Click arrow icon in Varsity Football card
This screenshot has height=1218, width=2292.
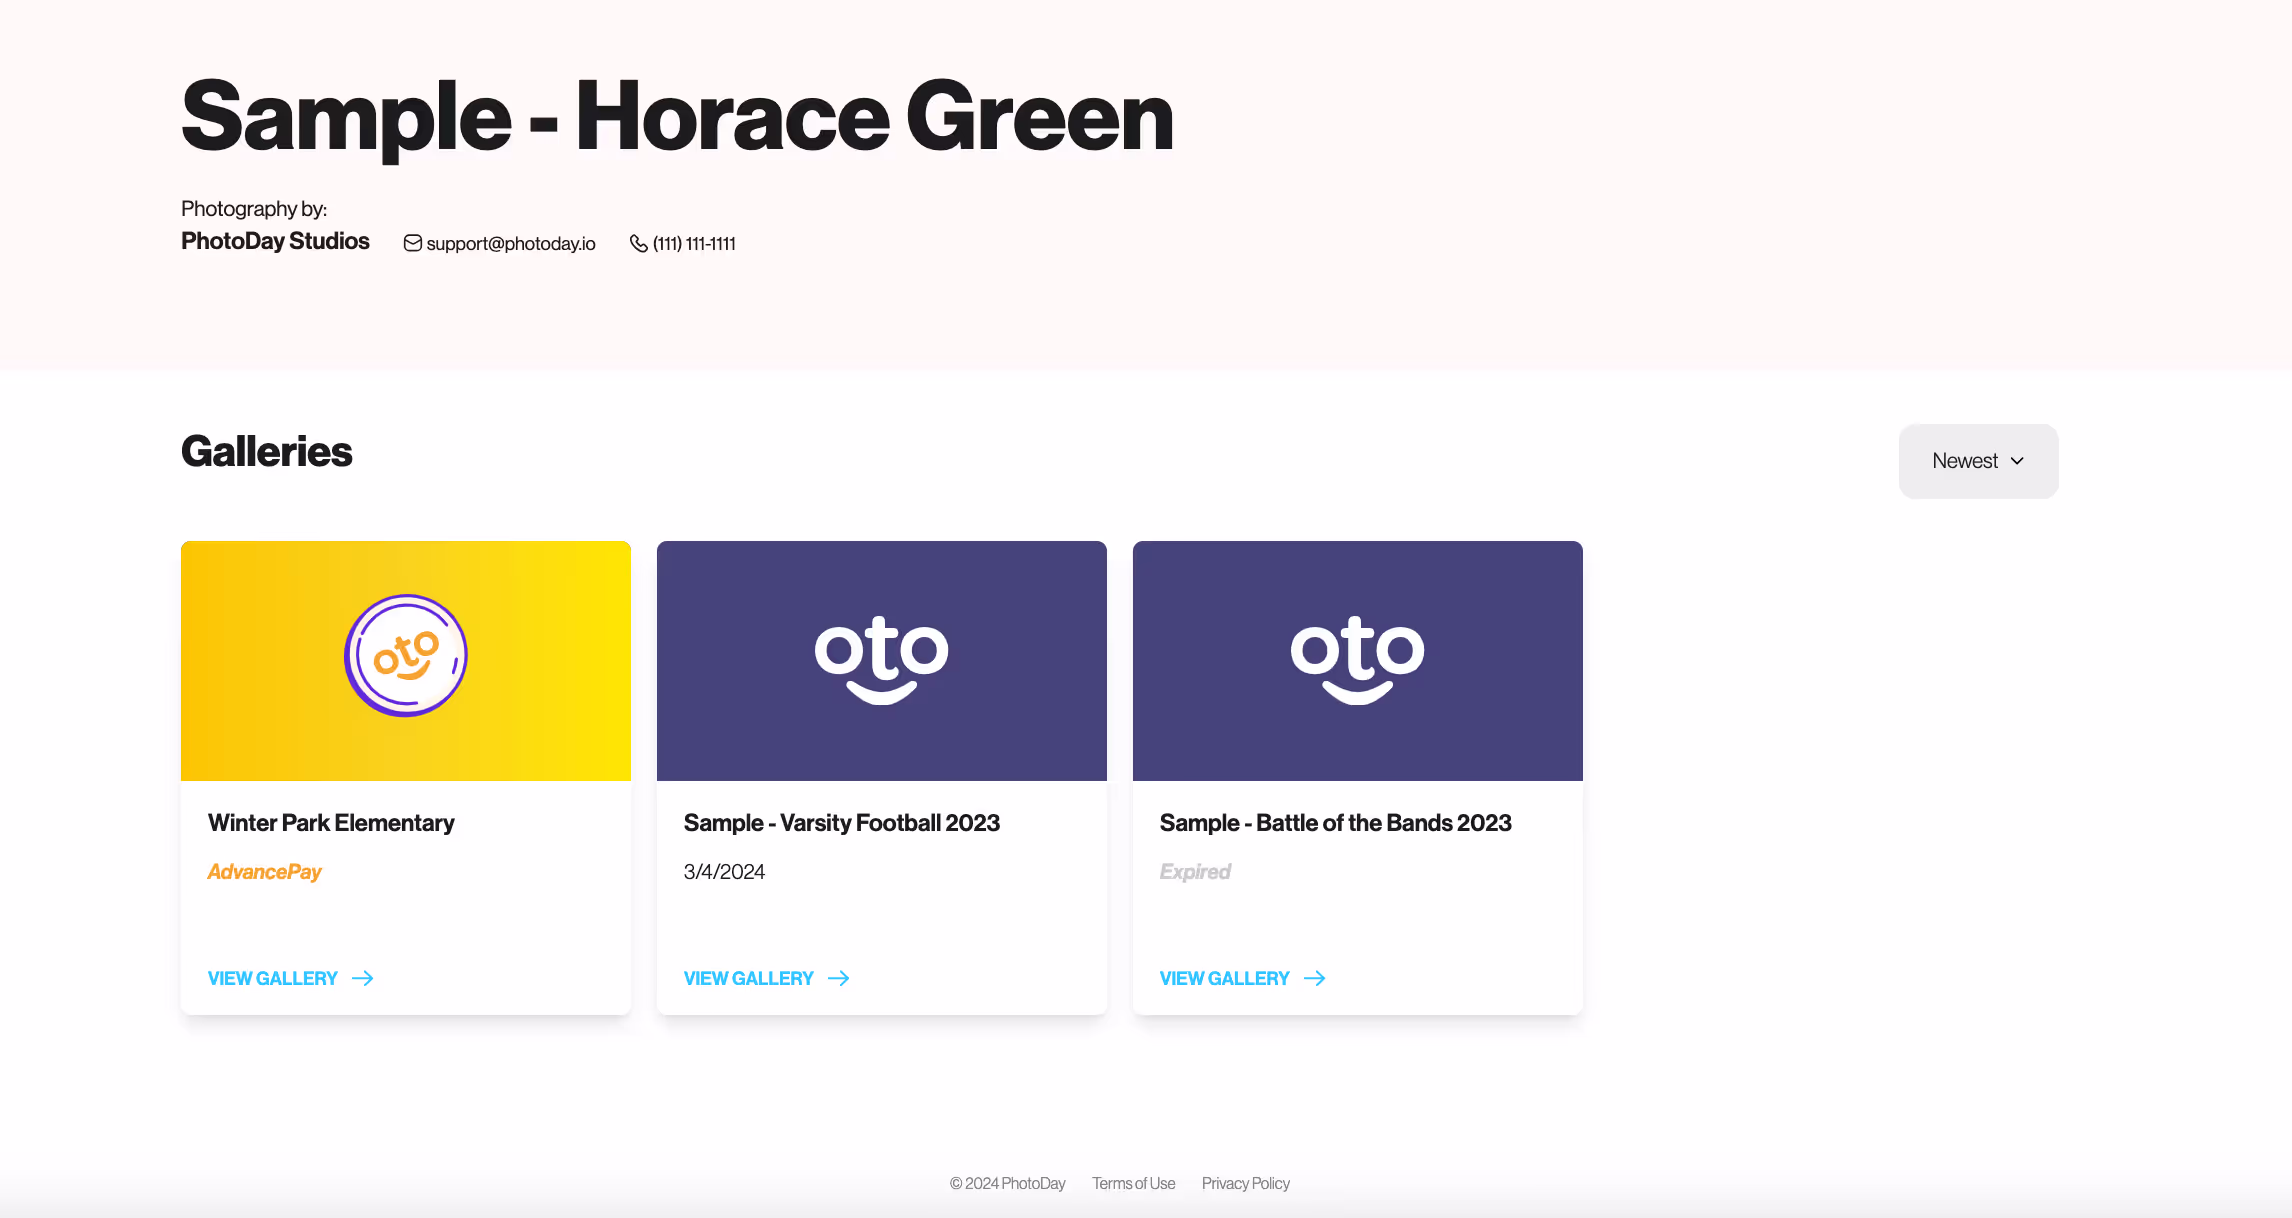click(839, 978)
